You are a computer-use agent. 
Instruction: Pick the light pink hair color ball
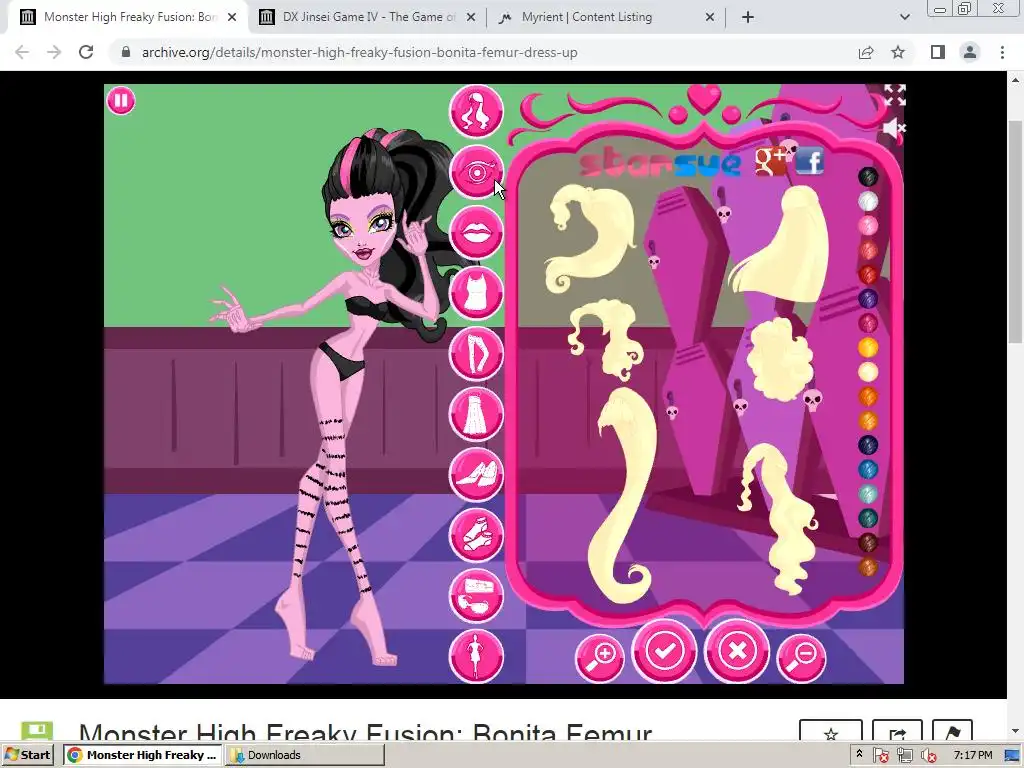(868, 226)
